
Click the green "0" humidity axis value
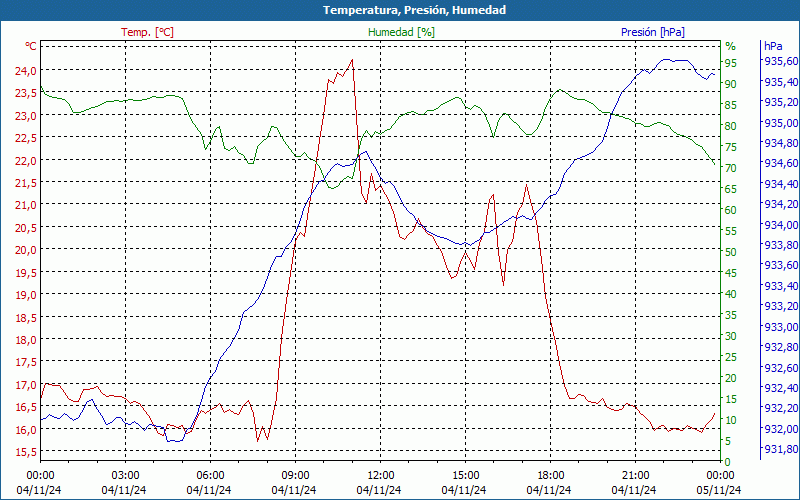[x=728, y=462]
